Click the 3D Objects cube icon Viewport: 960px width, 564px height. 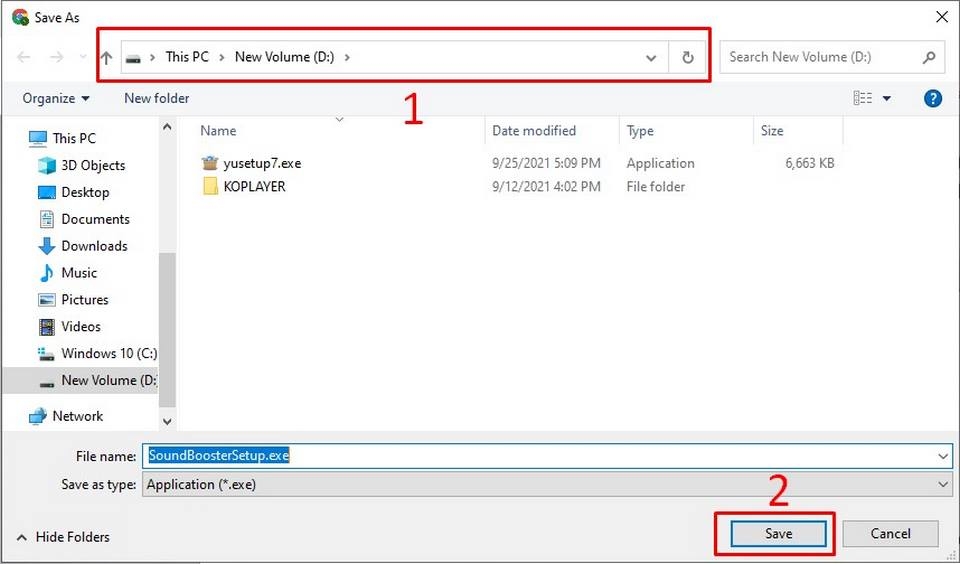(x=47, y=165)
